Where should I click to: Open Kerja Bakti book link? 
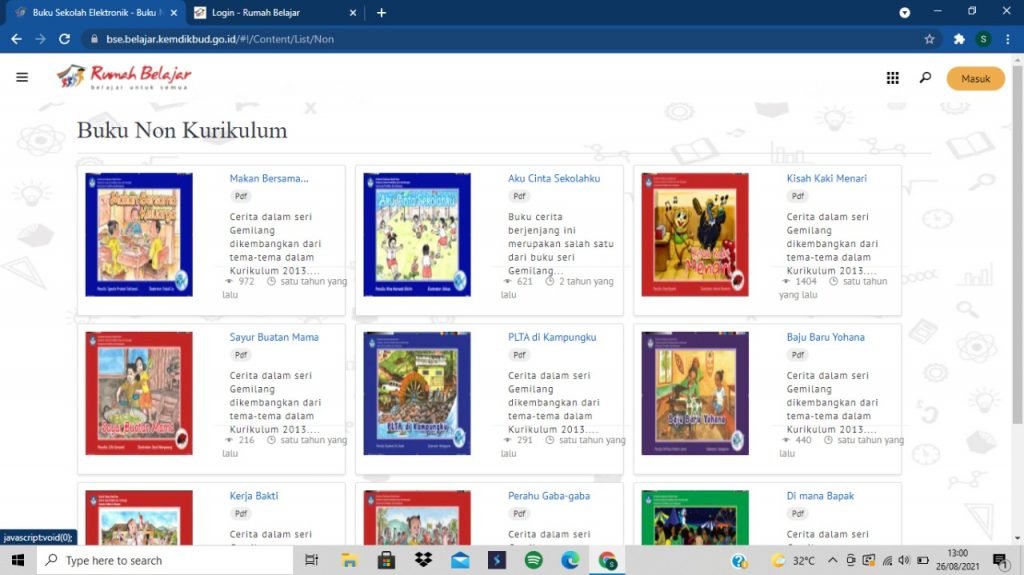pos(253,495)
